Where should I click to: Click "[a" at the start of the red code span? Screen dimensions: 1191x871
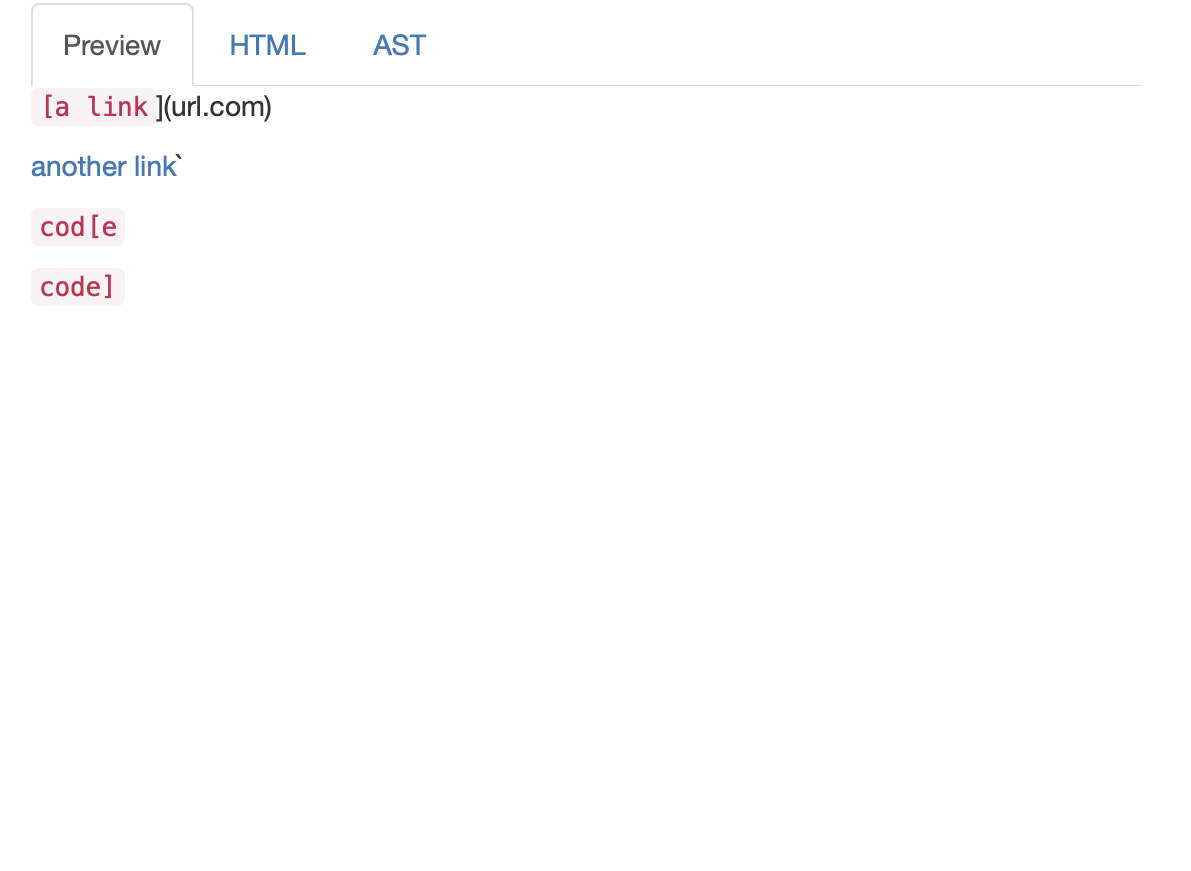tap(56, 107)
